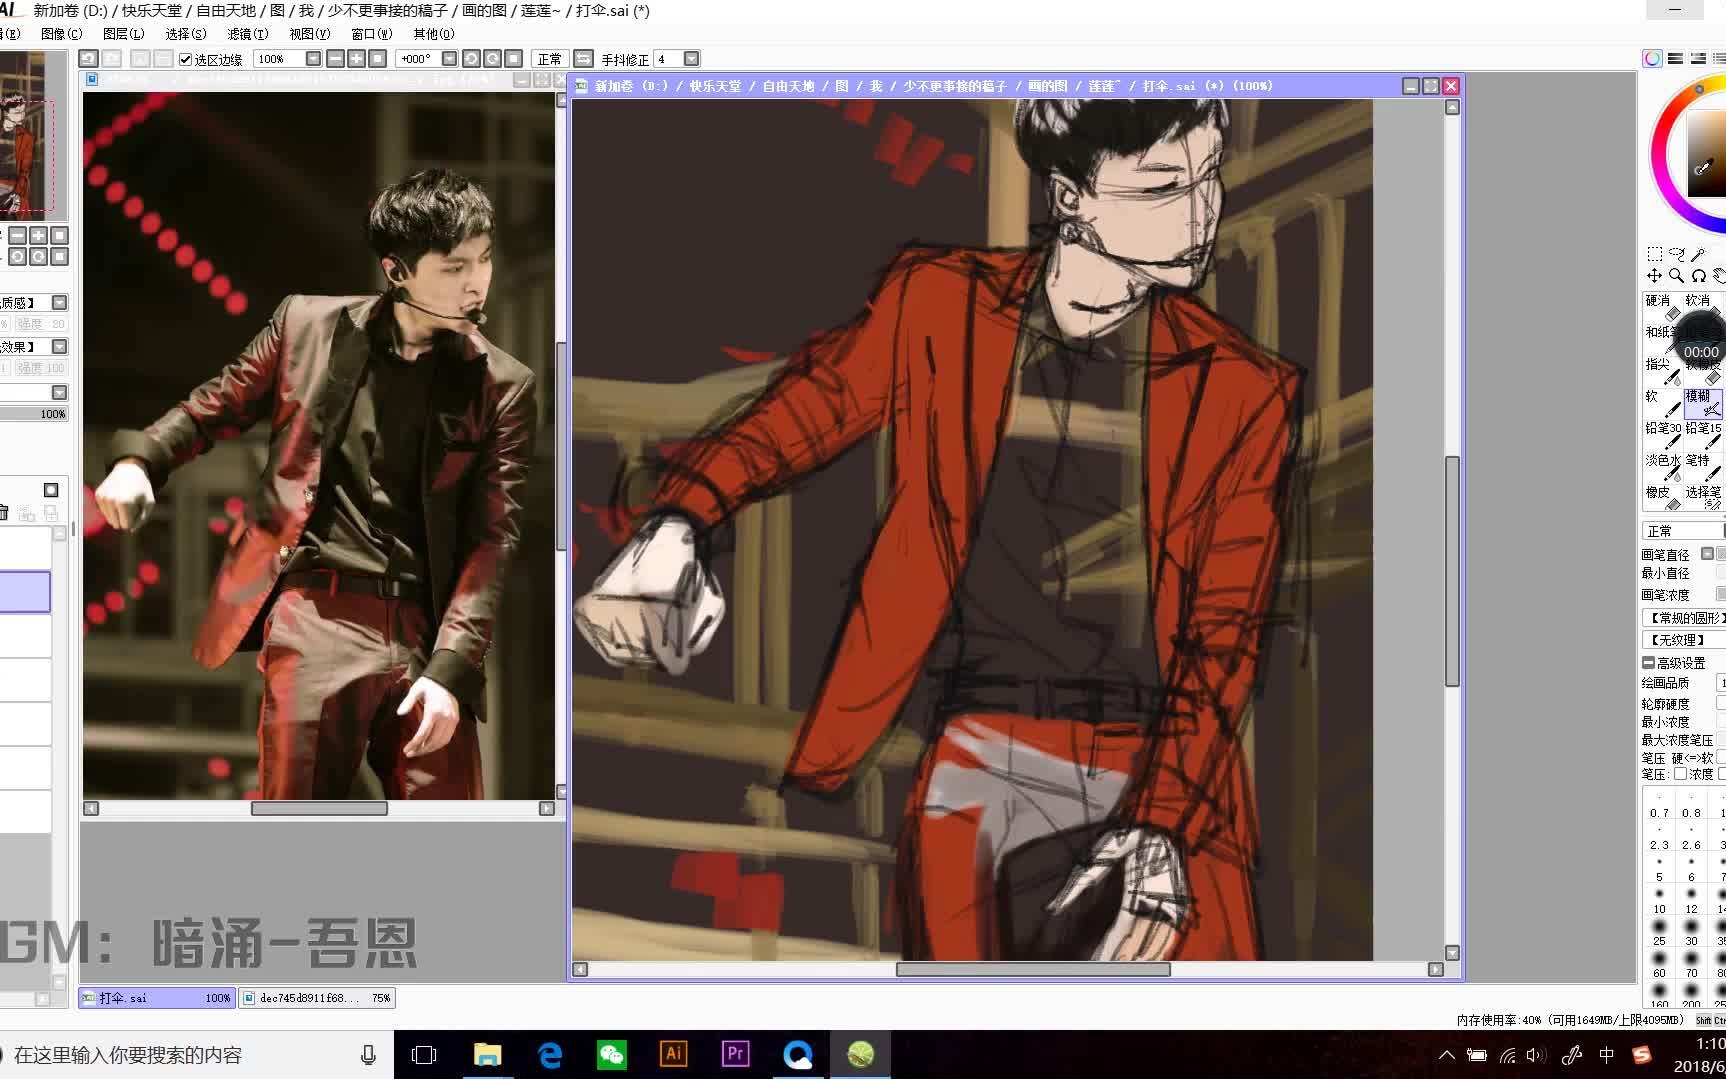The width and height of the screenshot is (1726, 1079).
Task: Collapse the 高级设置 advanced settings section
Action: tap(1648, 663)
